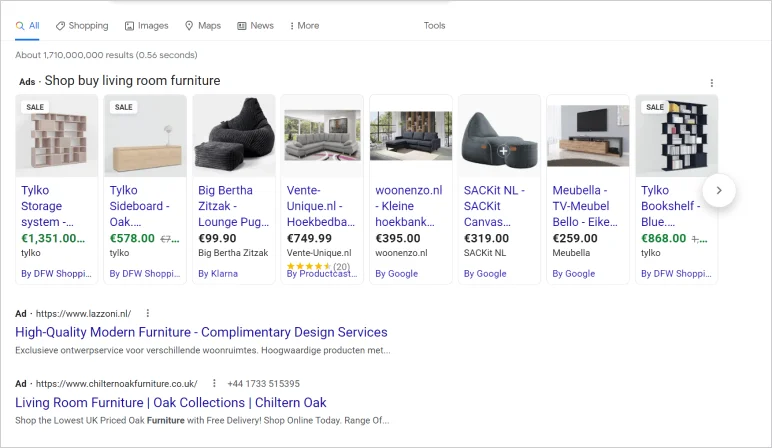Screen dimensions: 772x448
Task: Click phone number +44 1733 515395
Action: click(x=263, y=384)
